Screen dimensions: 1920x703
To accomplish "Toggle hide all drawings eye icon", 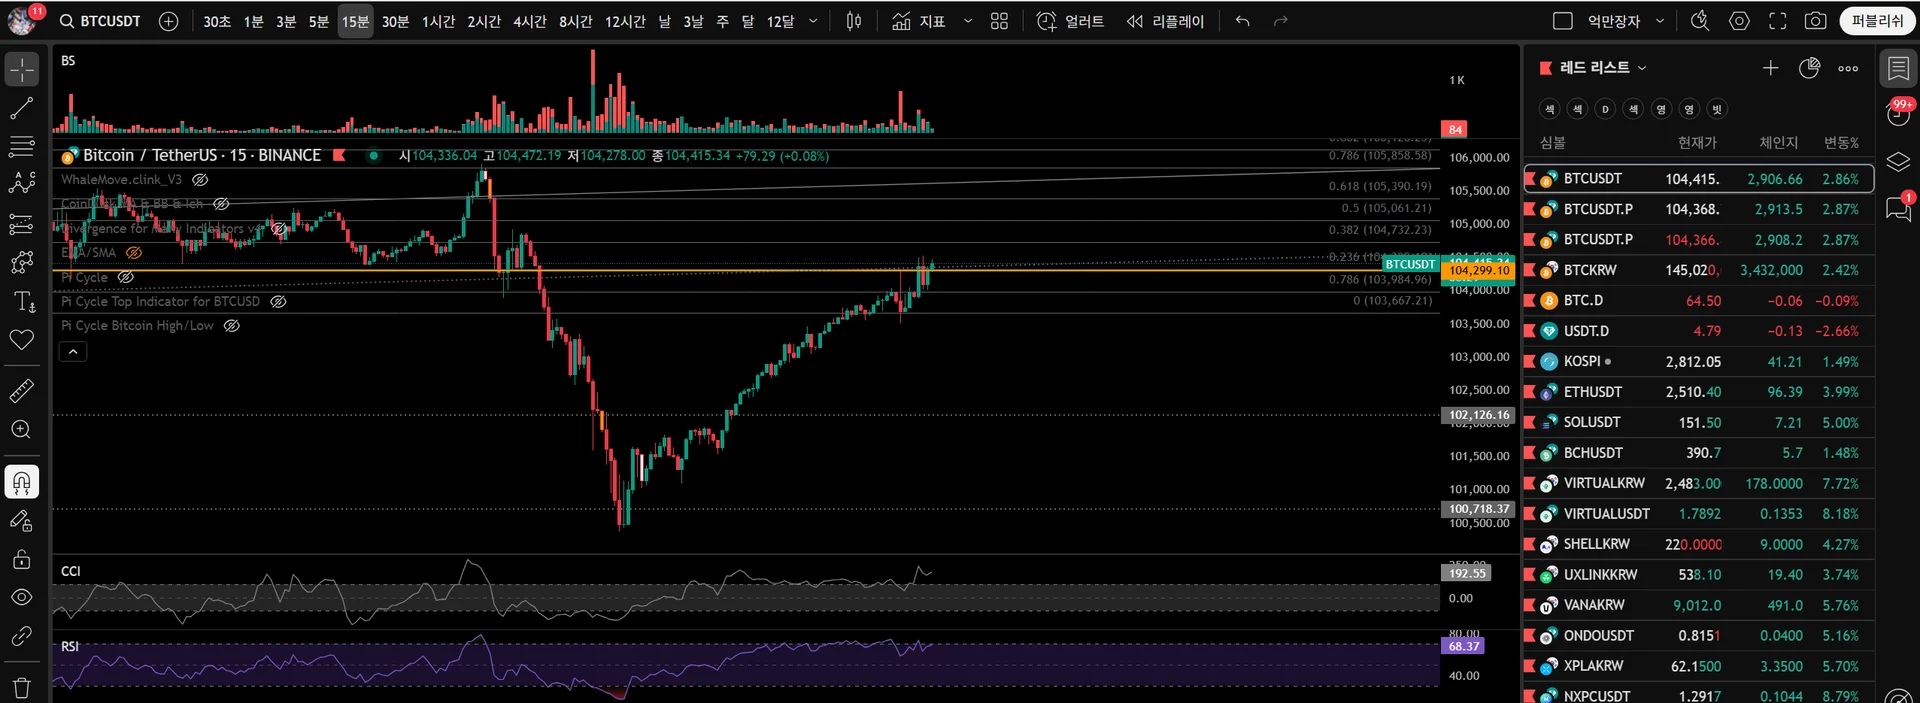I will [x=21, y=597].
